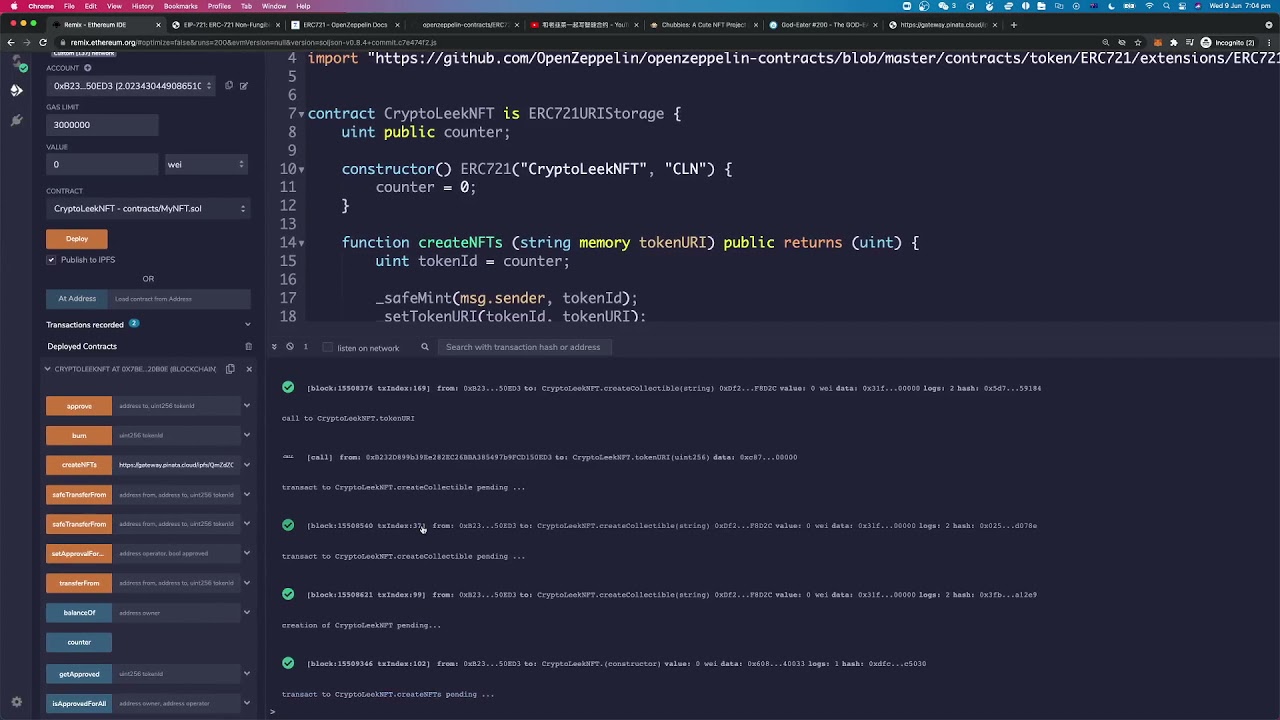Expand the Transactions recorded section

(x=248, y=325)
